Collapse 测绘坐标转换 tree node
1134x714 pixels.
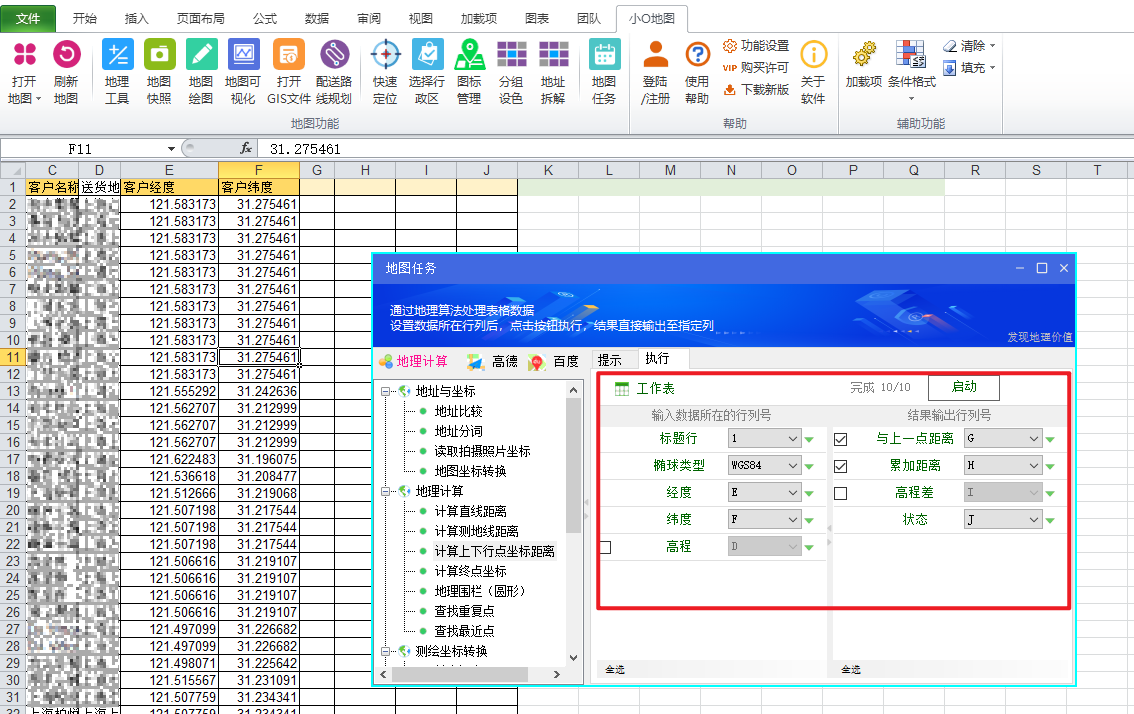pos(385,651)
